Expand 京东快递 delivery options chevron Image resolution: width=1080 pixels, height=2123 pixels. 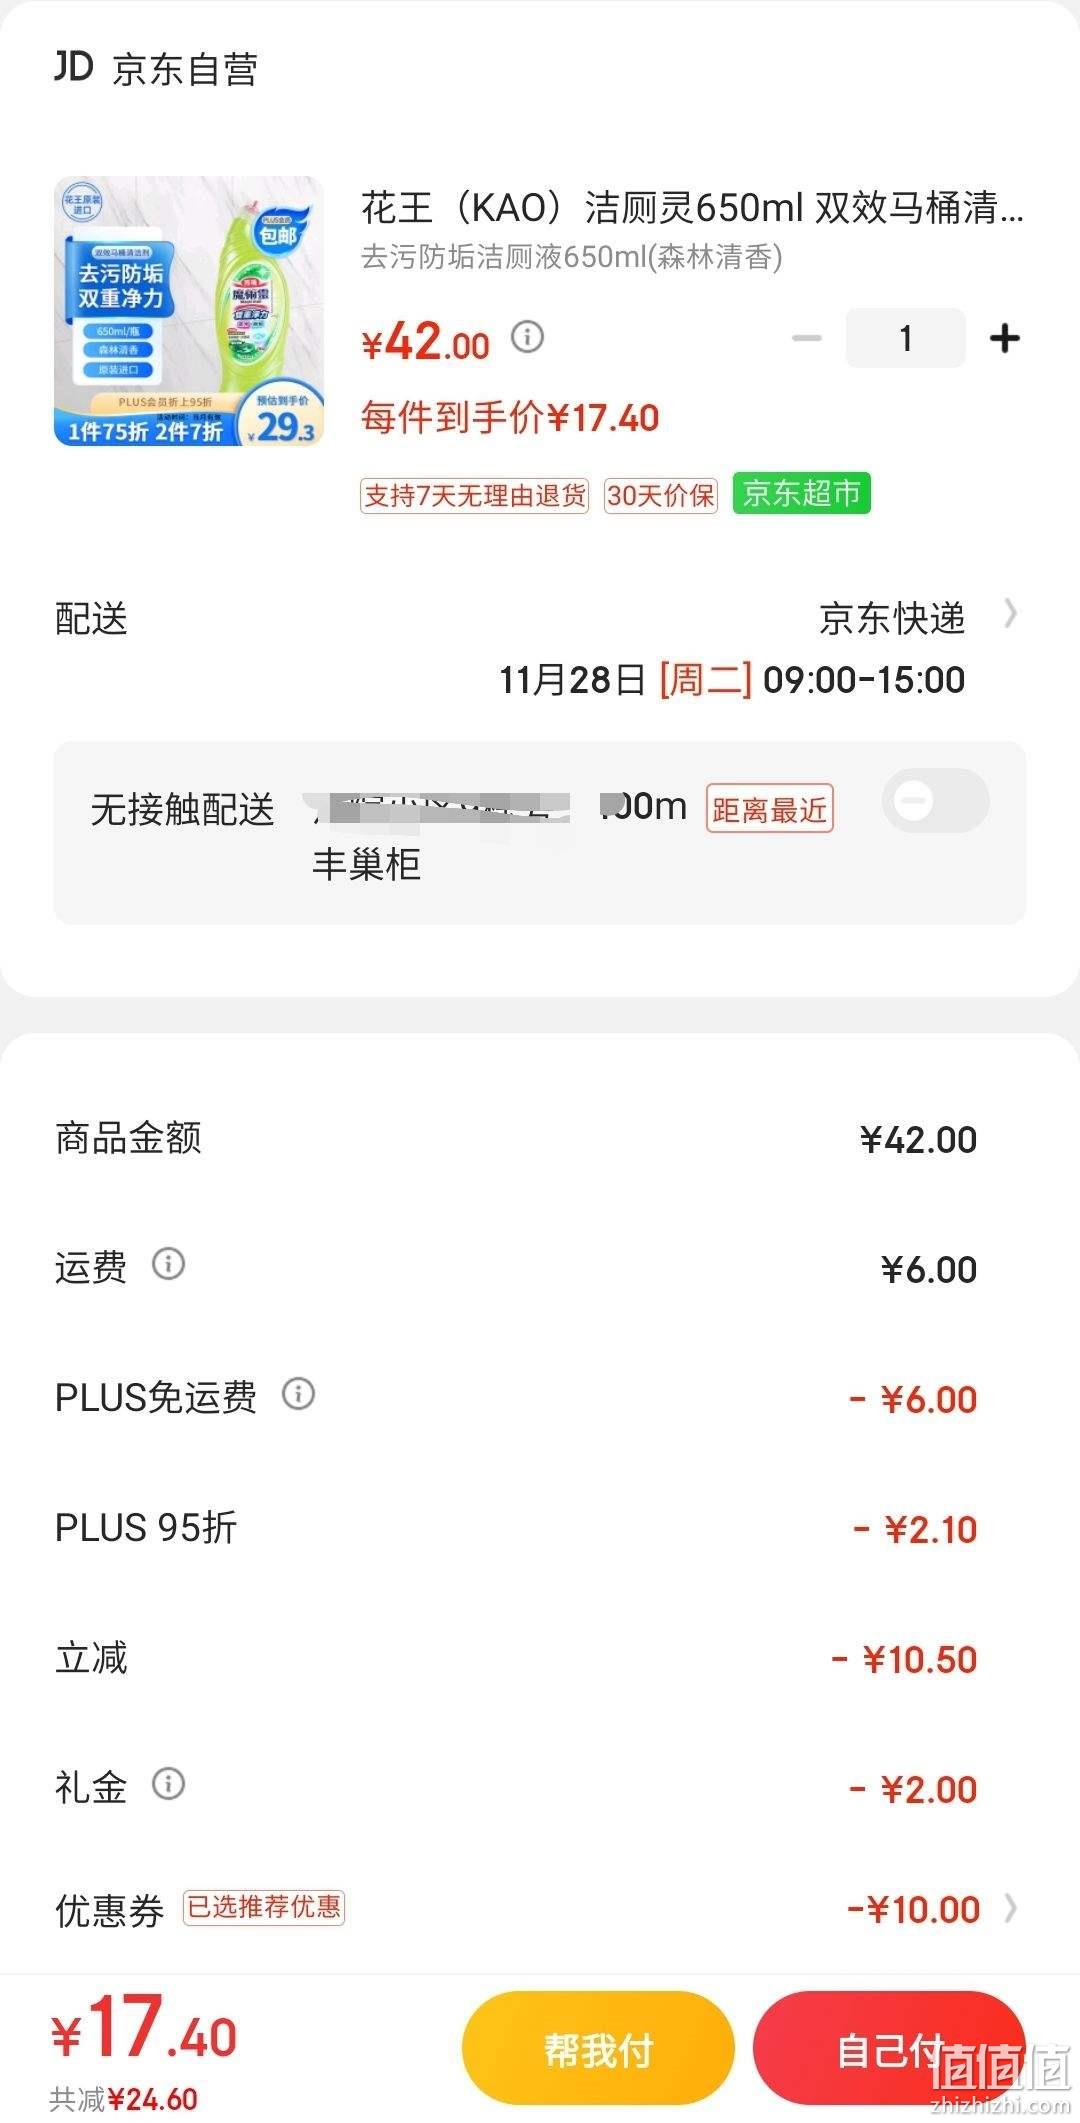click(x=1010, y=614)
